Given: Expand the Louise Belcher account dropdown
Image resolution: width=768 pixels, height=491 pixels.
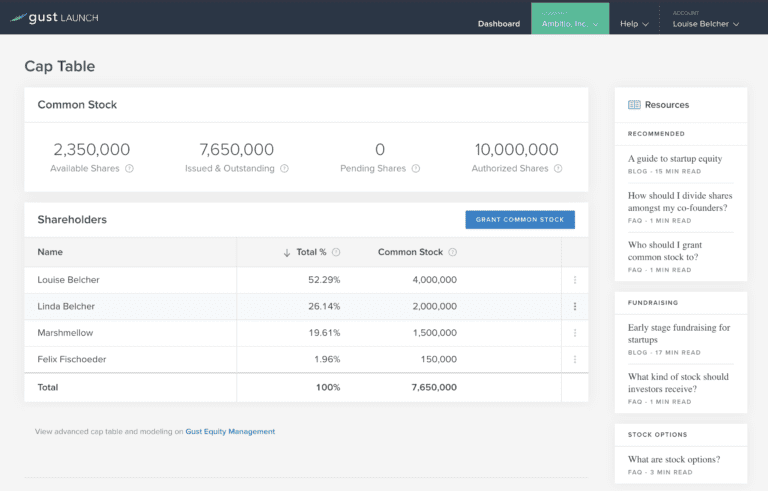Looking at the screenshot, I should pyautogui.click(x=706, y=23).
